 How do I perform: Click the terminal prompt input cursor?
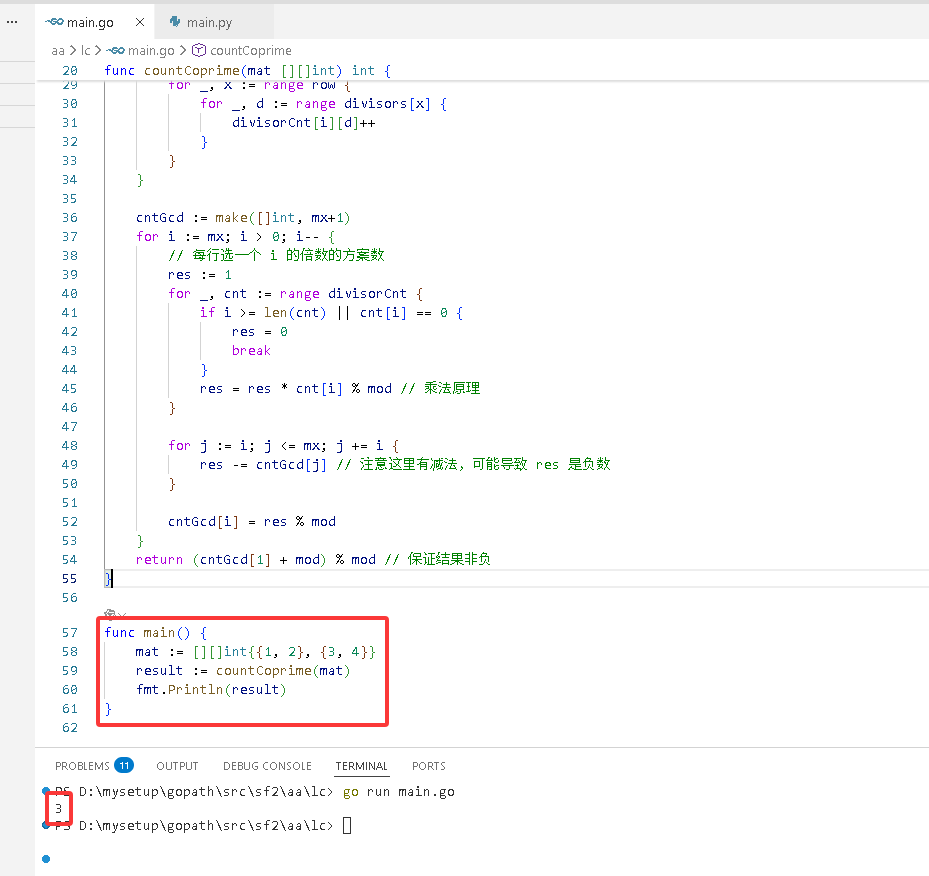tap(347, 825)
